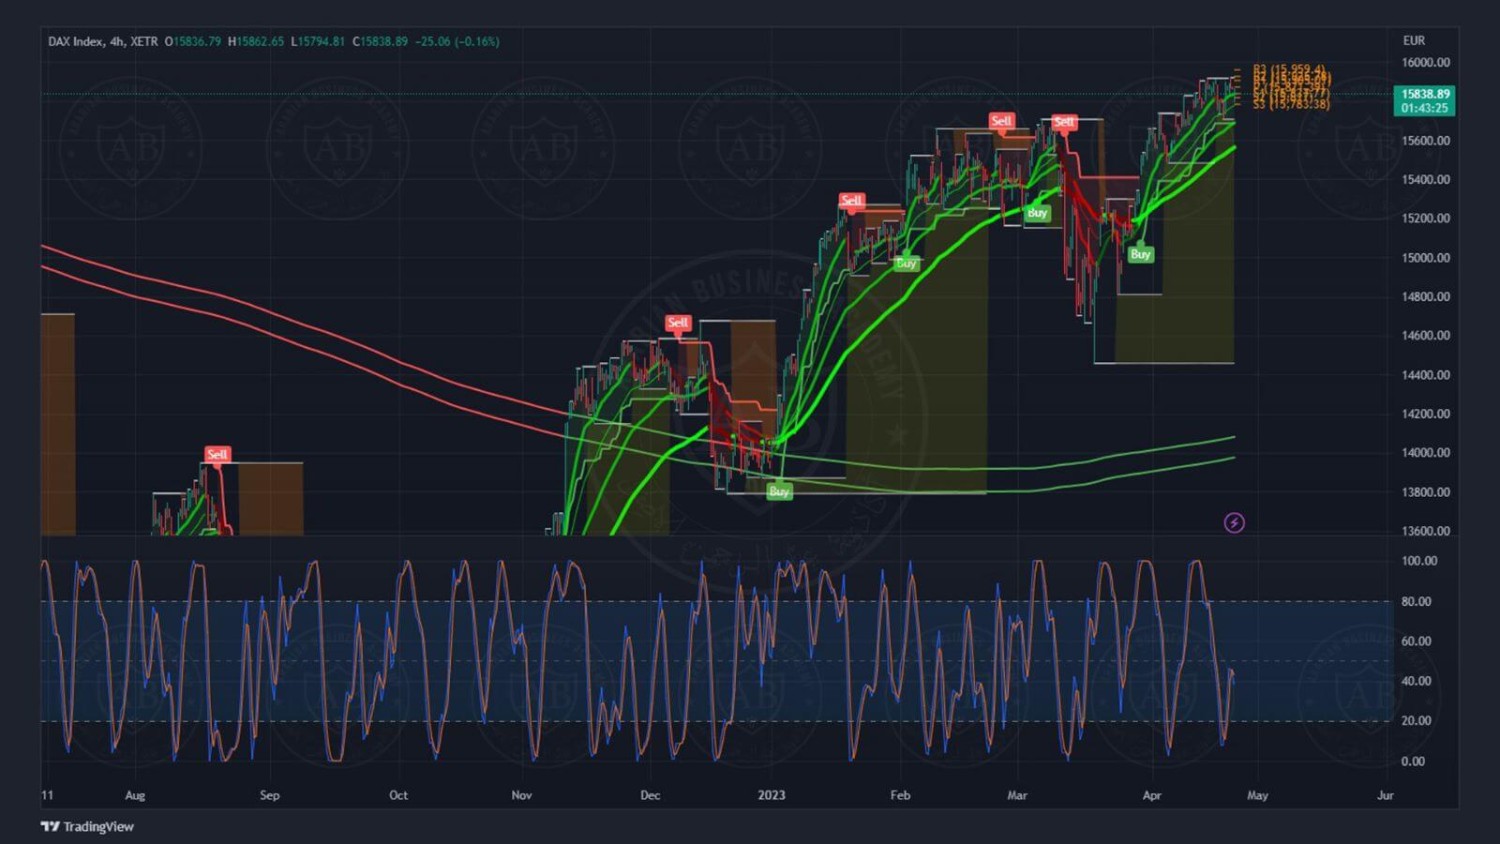Click the 14000.00 price axis label

[x=1426, y=453]
